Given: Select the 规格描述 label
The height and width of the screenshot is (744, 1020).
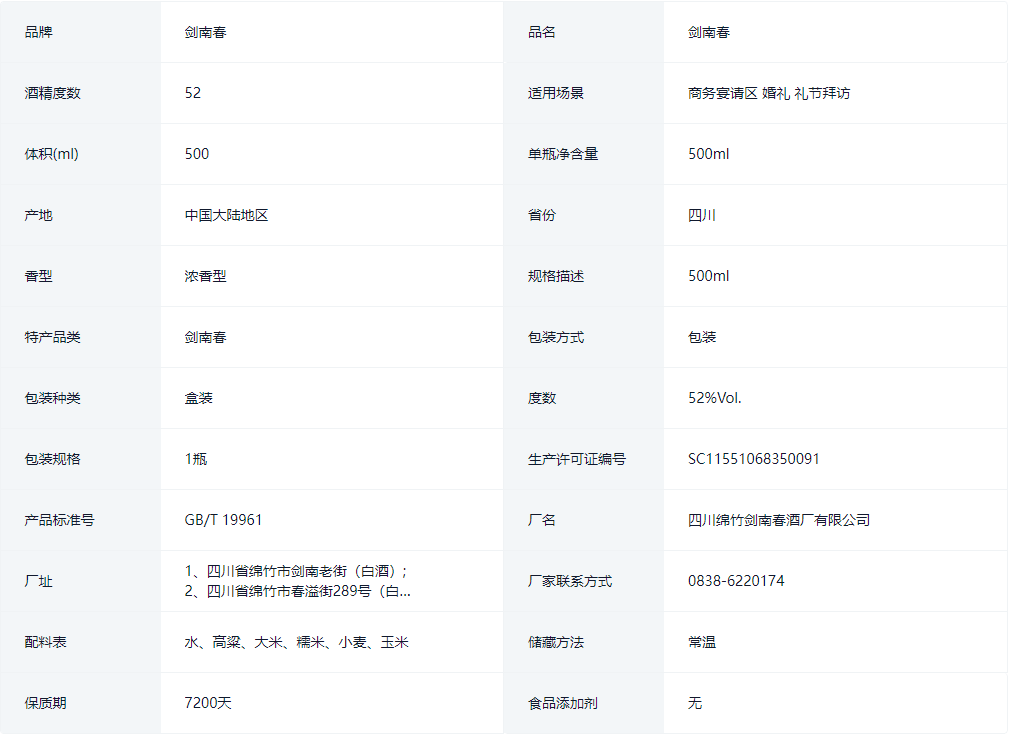Looking at the screenshot, I should point(556,276).
